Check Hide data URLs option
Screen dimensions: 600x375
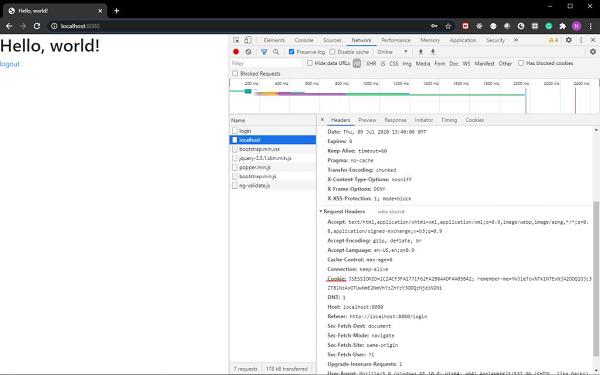click(x=310, y=63)
